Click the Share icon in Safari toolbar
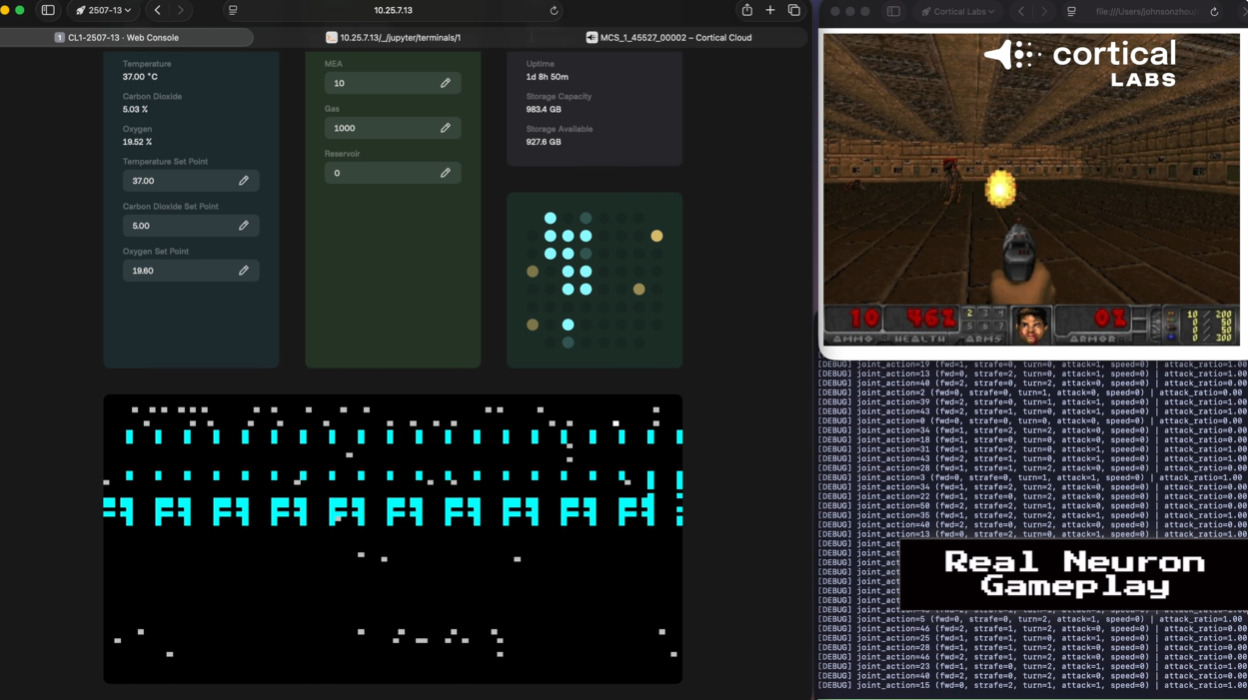Viewport: 1248px width, 700px height. (x=746, y=10)
